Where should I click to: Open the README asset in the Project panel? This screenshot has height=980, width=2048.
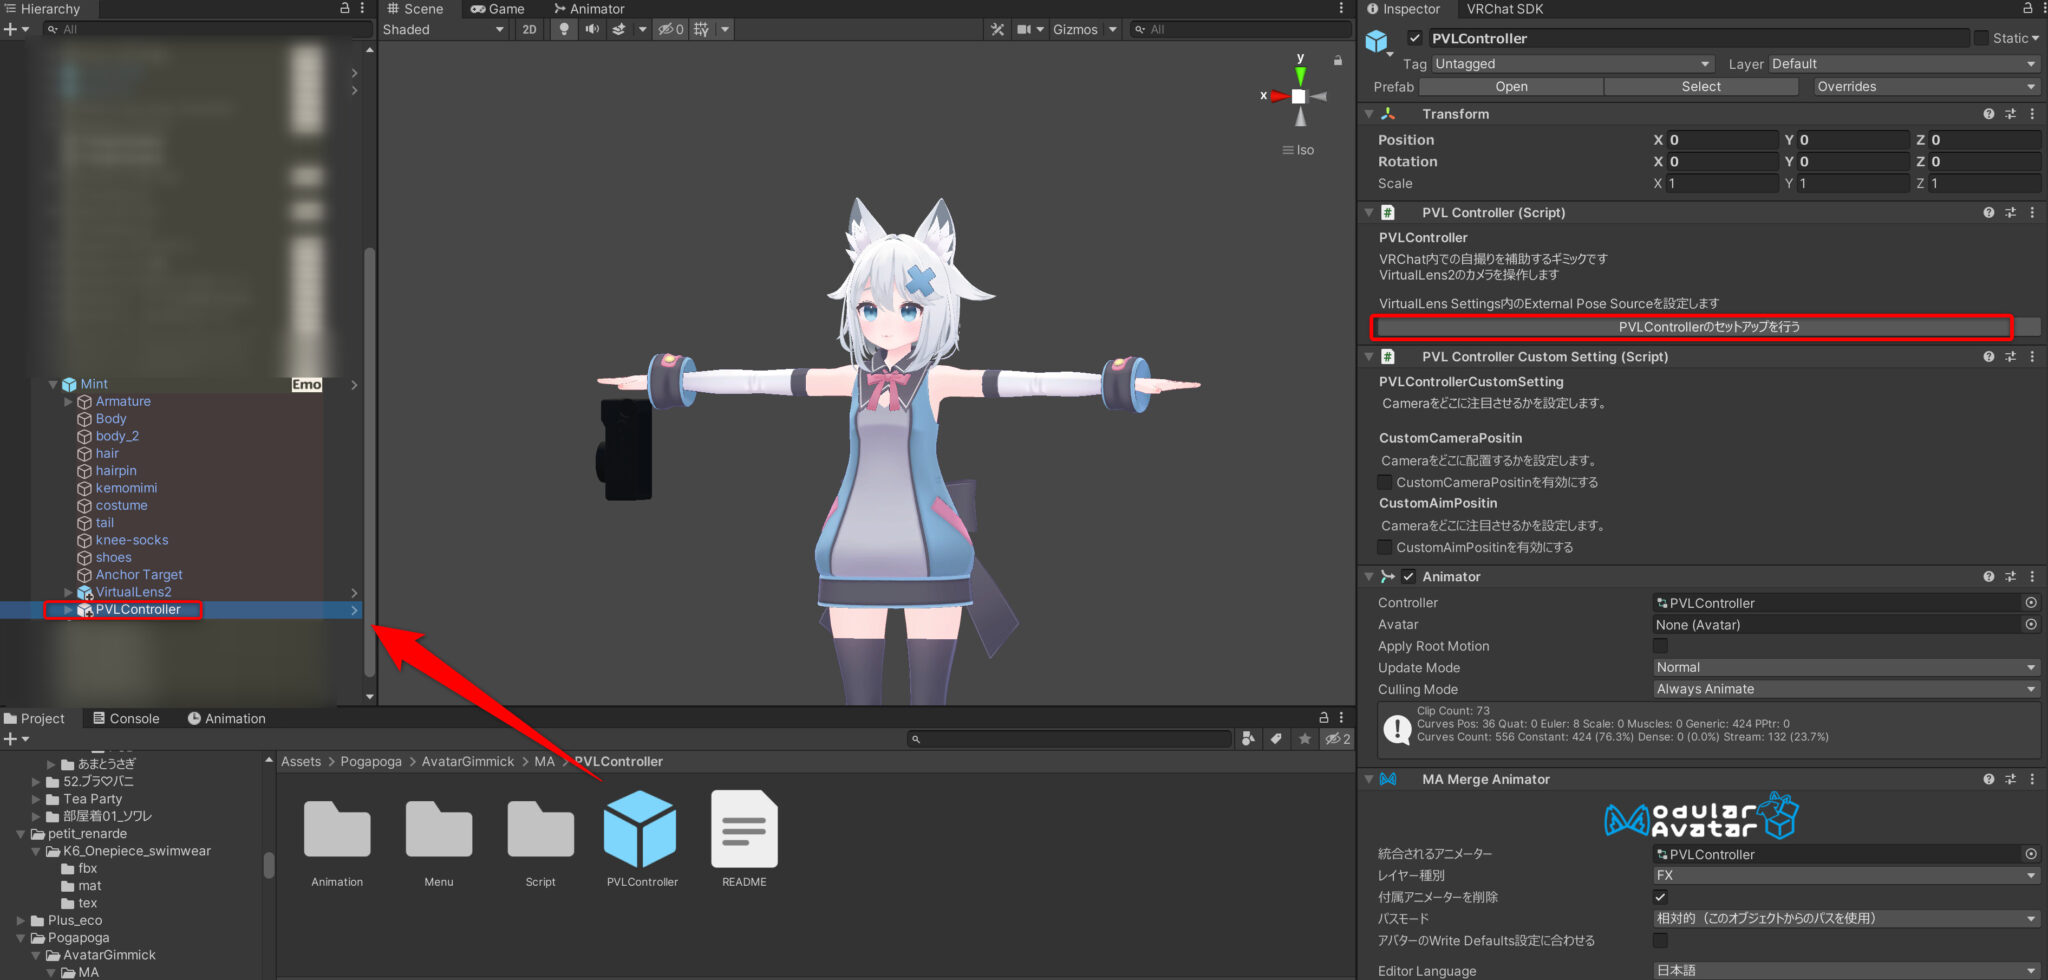coord(743,830)
